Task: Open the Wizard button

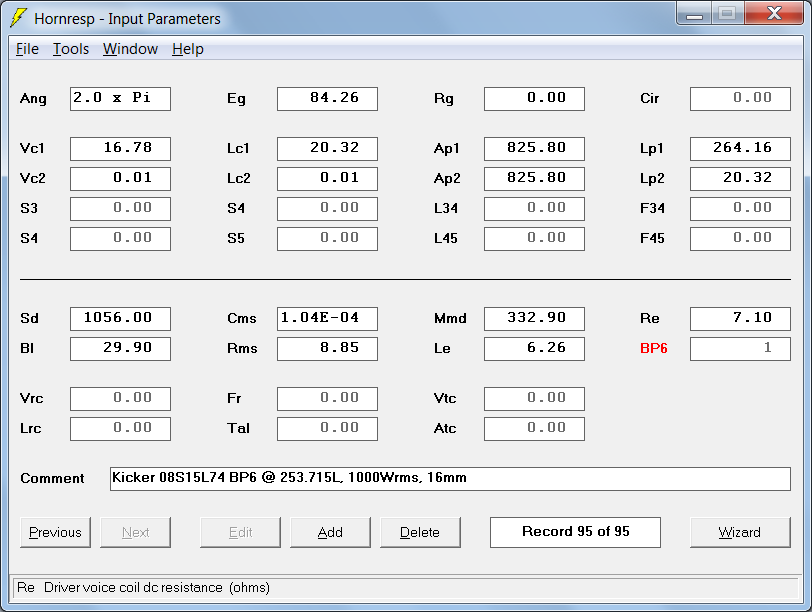Action: [x=740, y=532]
